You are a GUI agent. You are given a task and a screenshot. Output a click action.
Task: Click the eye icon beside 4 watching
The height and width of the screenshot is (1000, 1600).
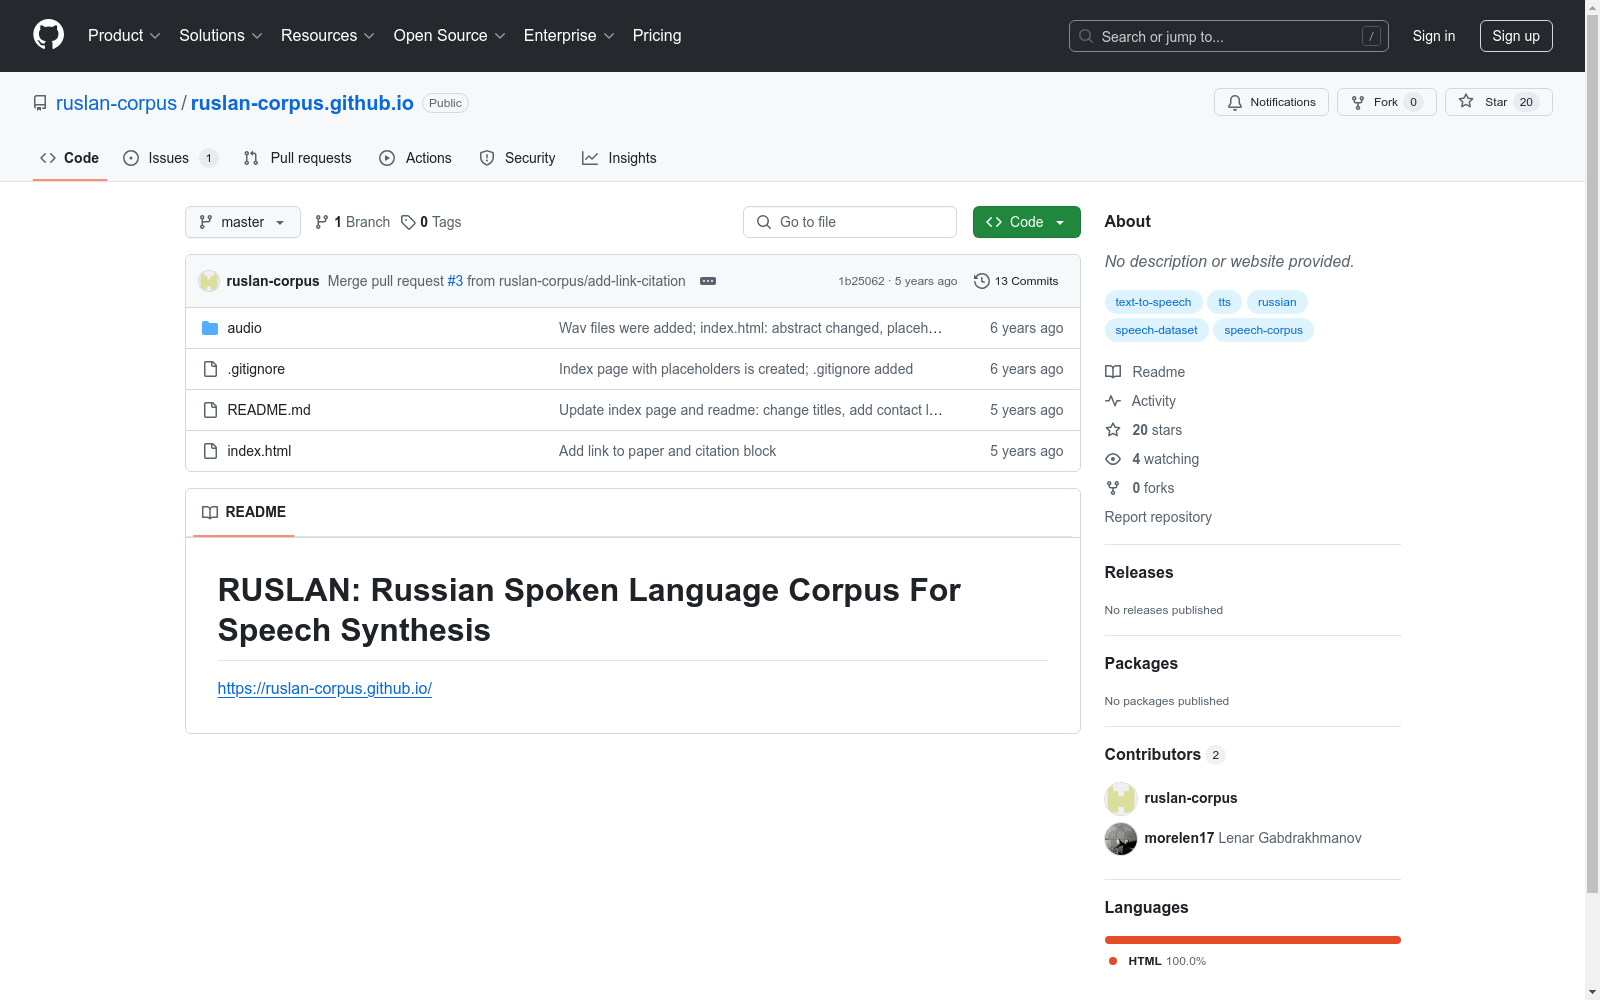point(1113,459)
